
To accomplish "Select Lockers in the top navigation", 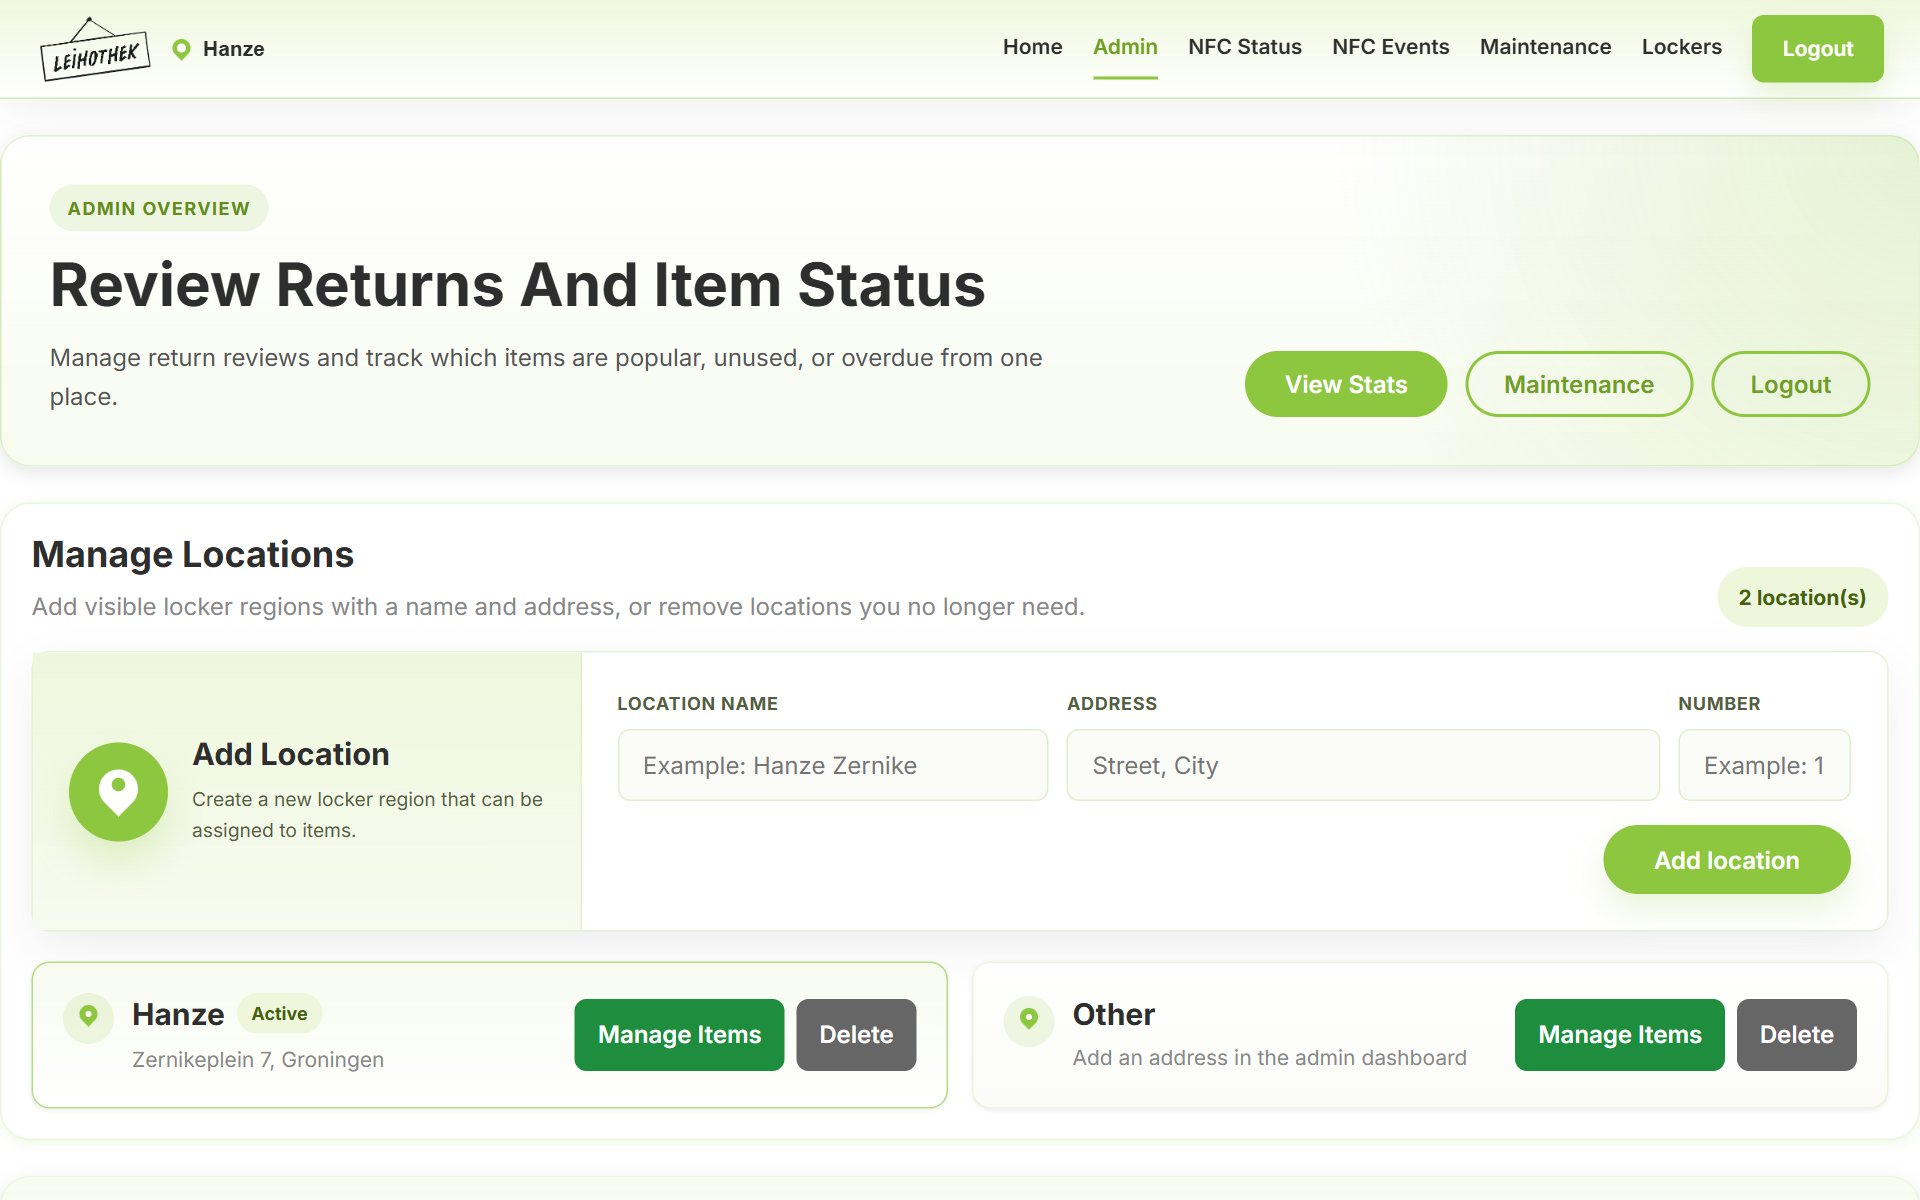I will pos(1681,47).
